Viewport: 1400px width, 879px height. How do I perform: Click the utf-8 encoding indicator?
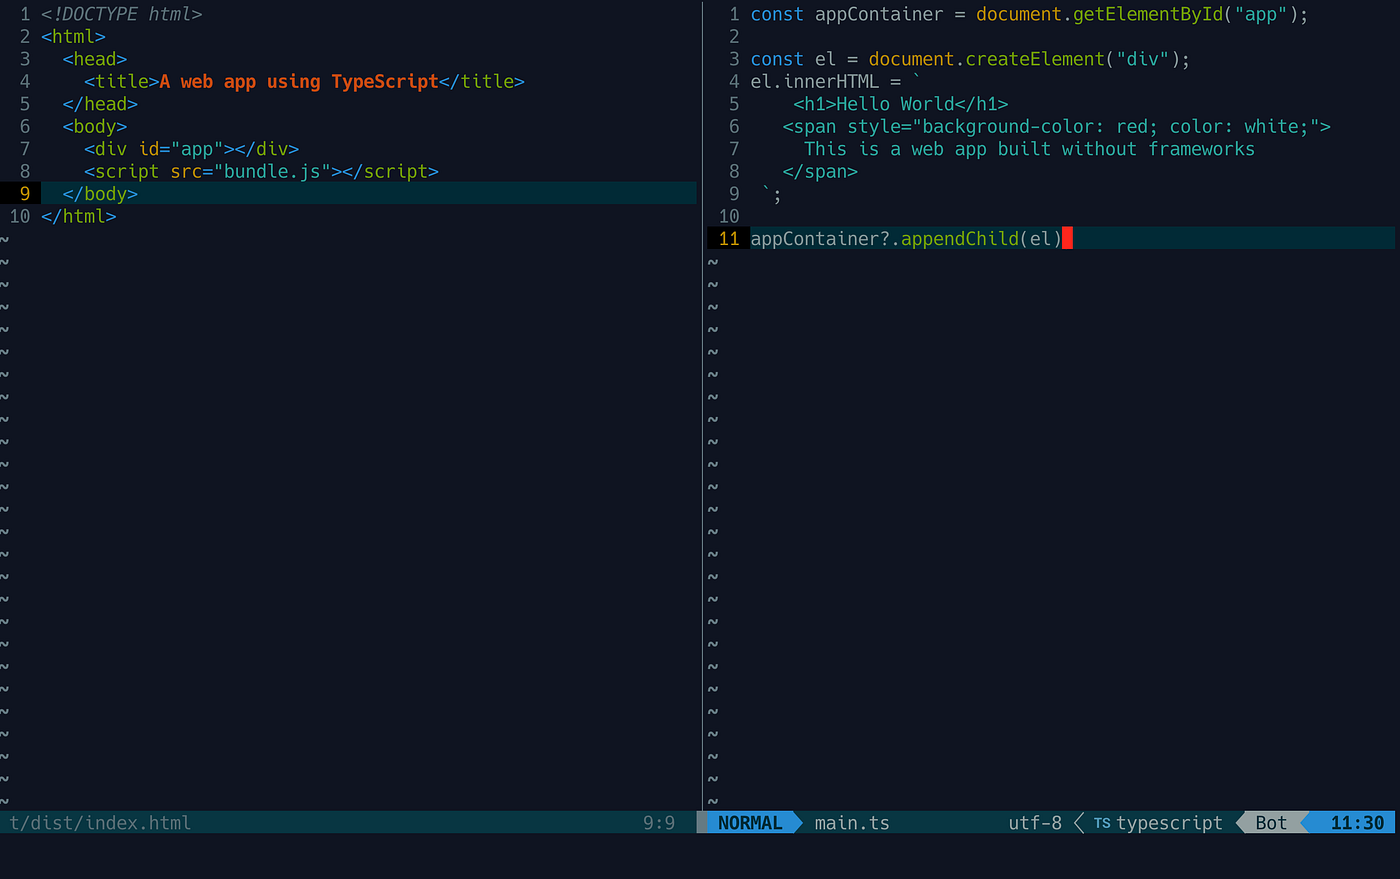coord(1034,823)
